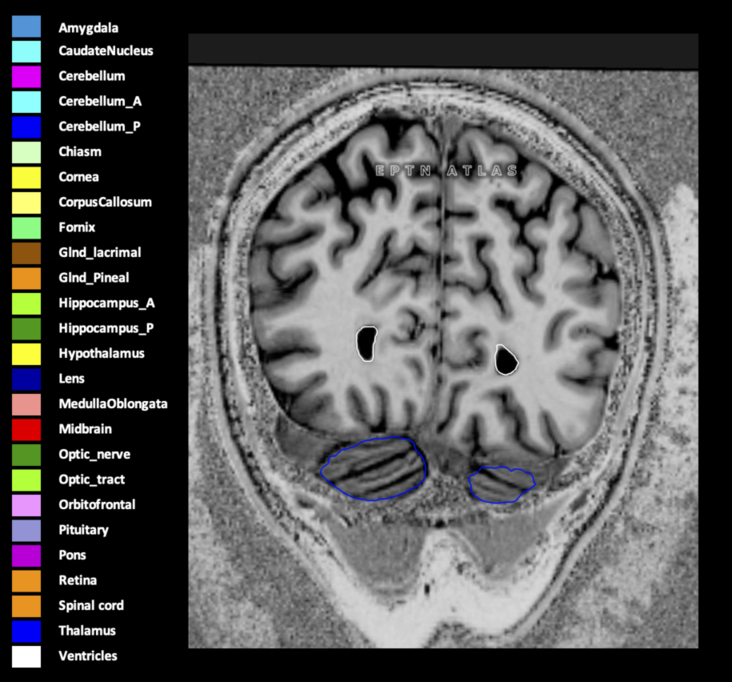The image size is (732, 682).
Task: Click the magenta Cerebellum color swatch
Action: [26, 77]
